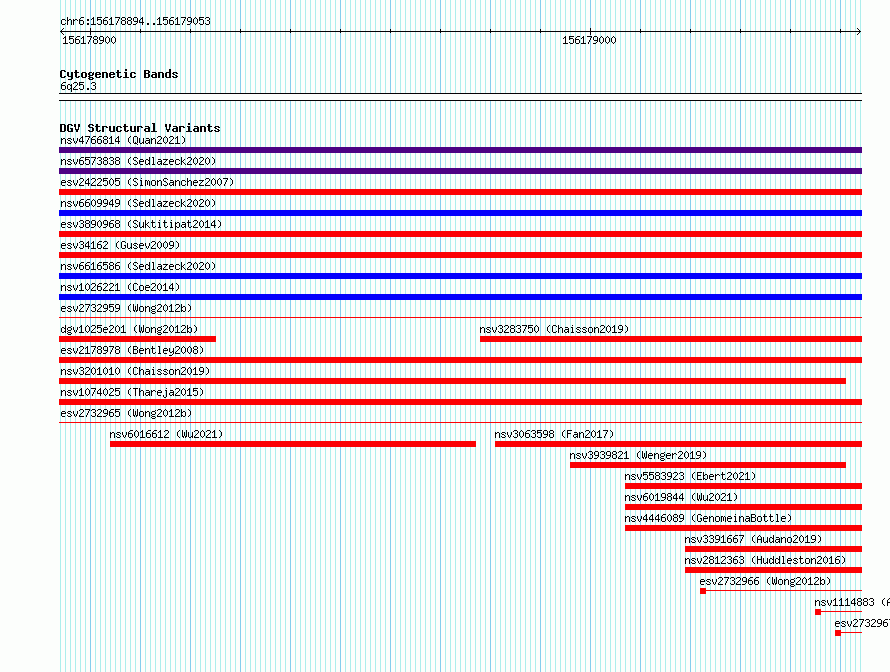Select the nsv6573838 (Sedlazeck2020) label
This screenshot has width=890, height=672.
click(138, 161)
